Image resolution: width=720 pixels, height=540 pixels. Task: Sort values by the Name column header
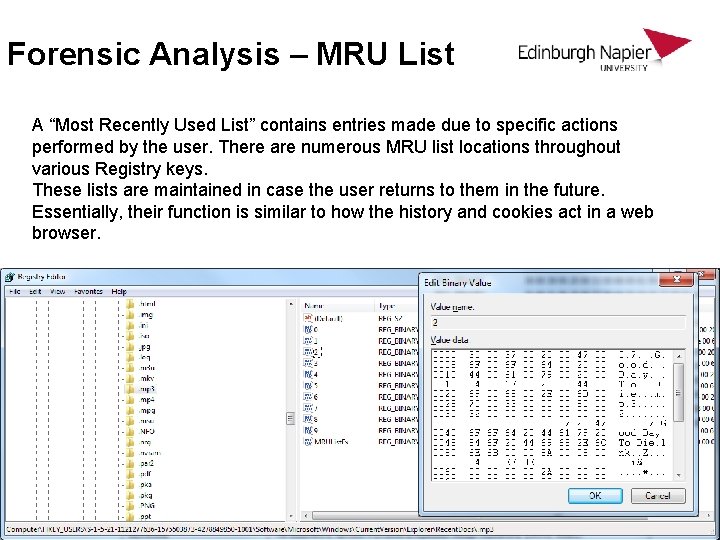coord(338,306)
